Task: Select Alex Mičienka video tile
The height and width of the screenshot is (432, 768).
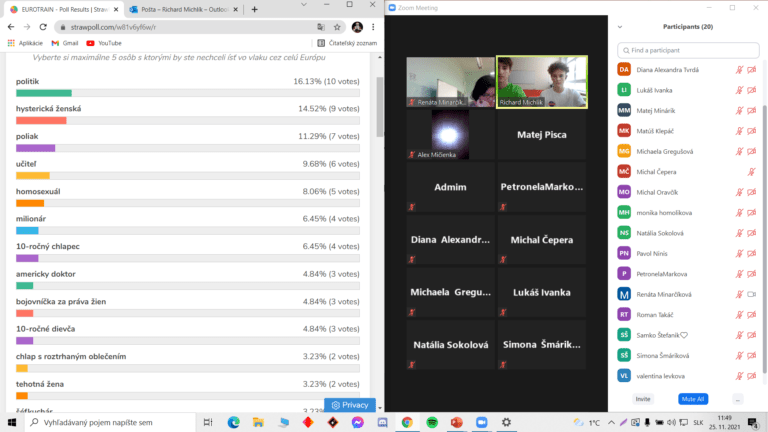Action: 450,135
